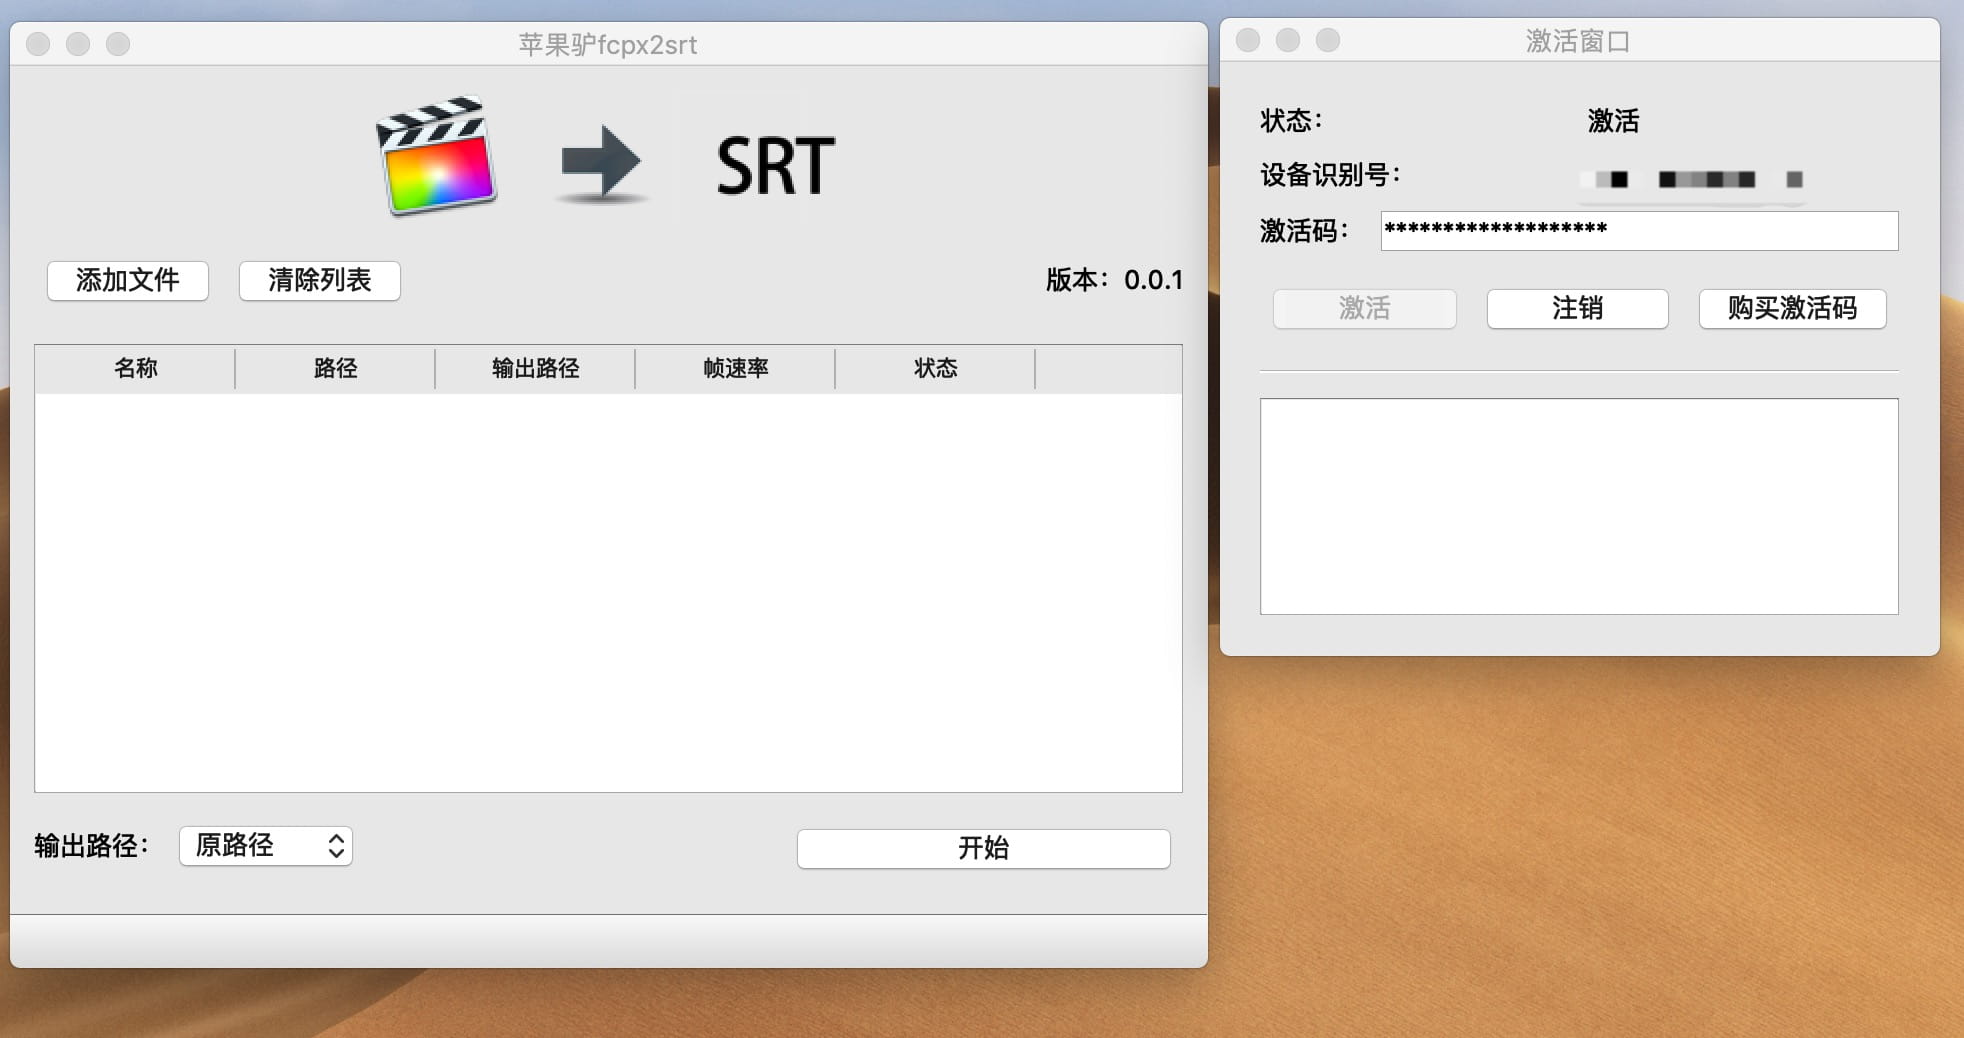1964x1038 pixels.
Task: Close the 苹果驴fcpx2srt main window
Action: pyautogui.click(x=38, y=44)
